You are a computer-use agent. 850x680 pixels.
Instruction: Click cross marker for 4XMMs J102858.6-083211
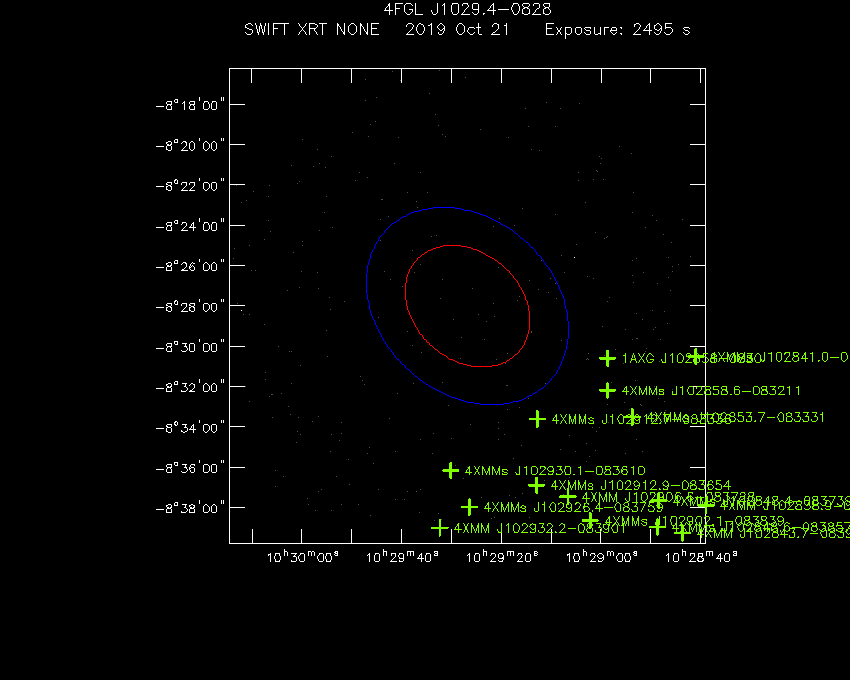coord(607,390)
